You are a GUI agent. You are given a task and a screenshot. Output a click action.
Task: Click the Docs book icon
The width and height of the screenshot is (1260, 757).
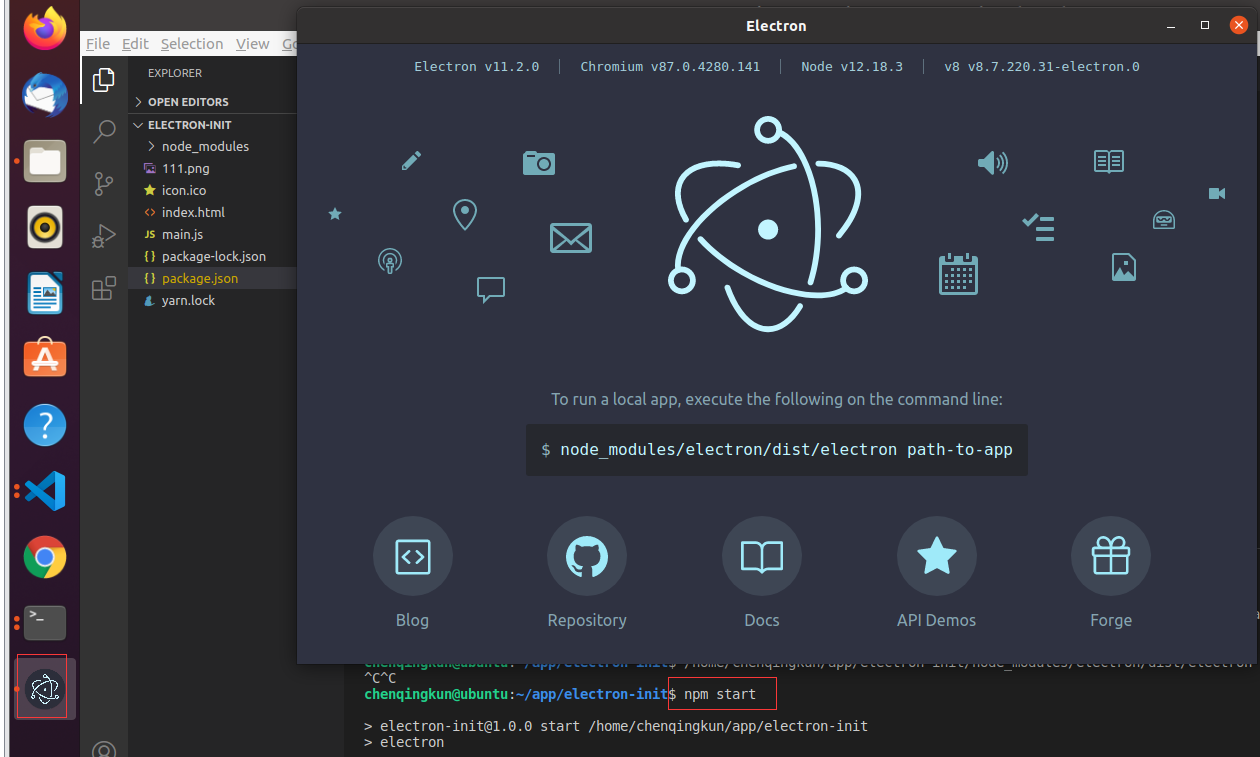(761, 556)
